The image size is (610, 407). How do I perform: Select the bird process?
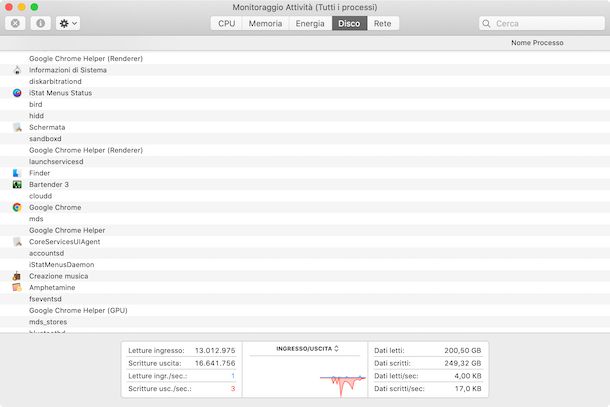pos(35,104)
